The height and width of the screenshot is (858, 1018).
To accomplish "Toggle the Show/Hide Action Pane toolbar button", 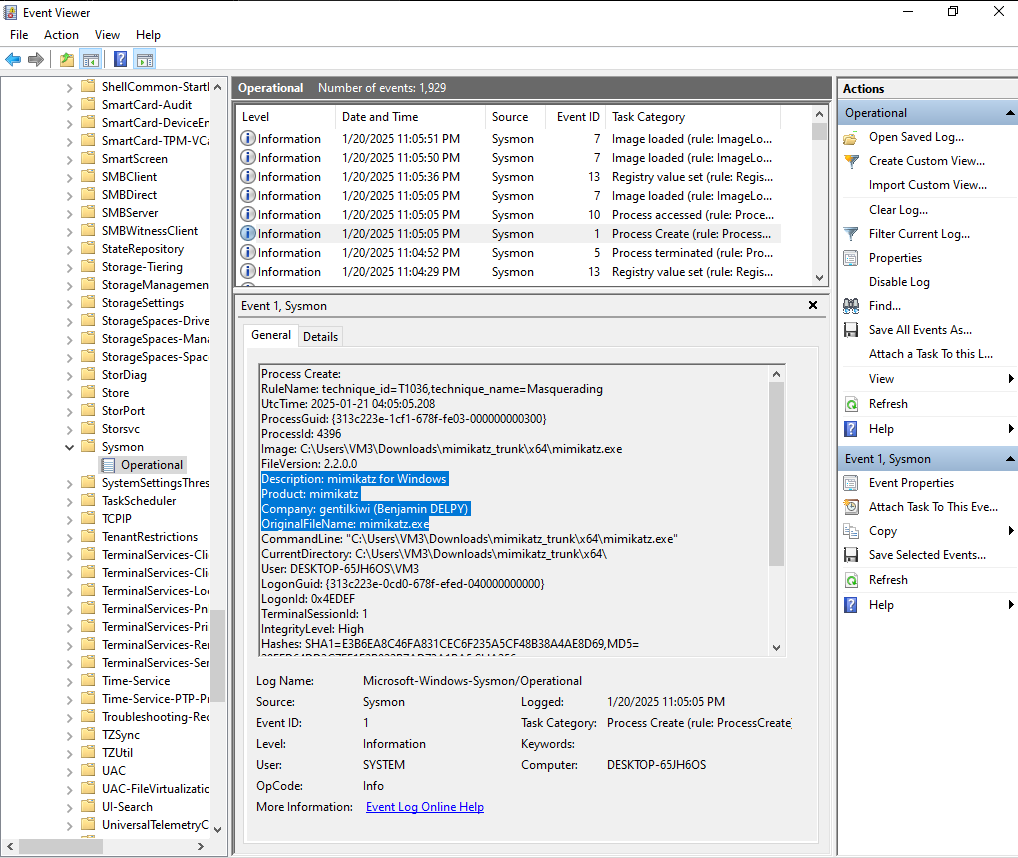I will (x=144, y=59).
